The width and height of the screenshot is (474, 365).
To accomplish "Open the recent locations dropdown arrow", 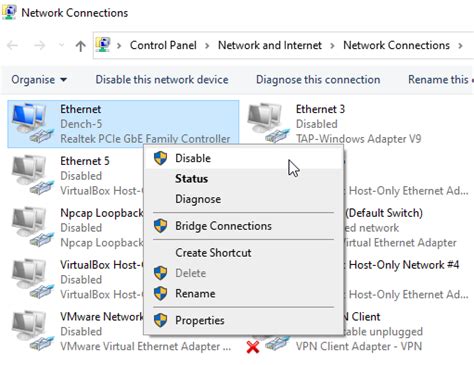I will (x=61, y=45).
